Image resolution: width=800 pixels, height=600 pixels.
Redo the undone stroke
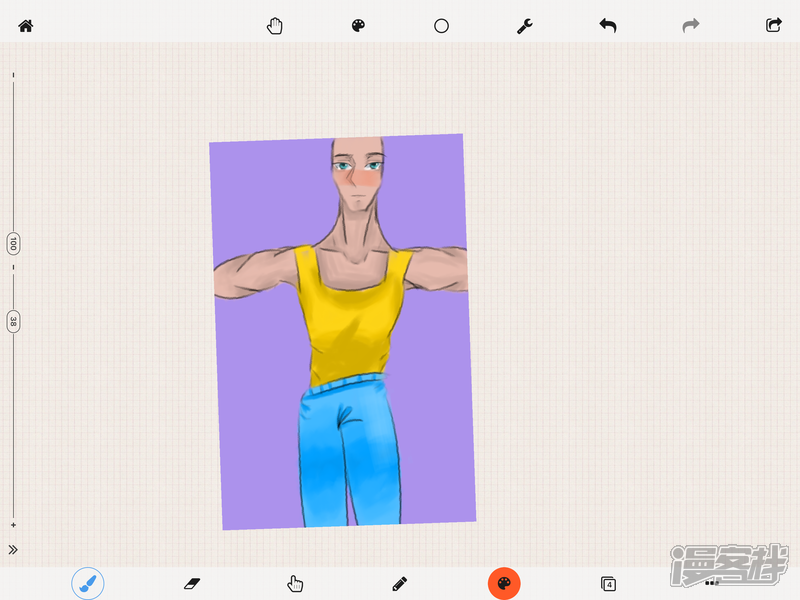pyautogui.click(x=691, y=26)
